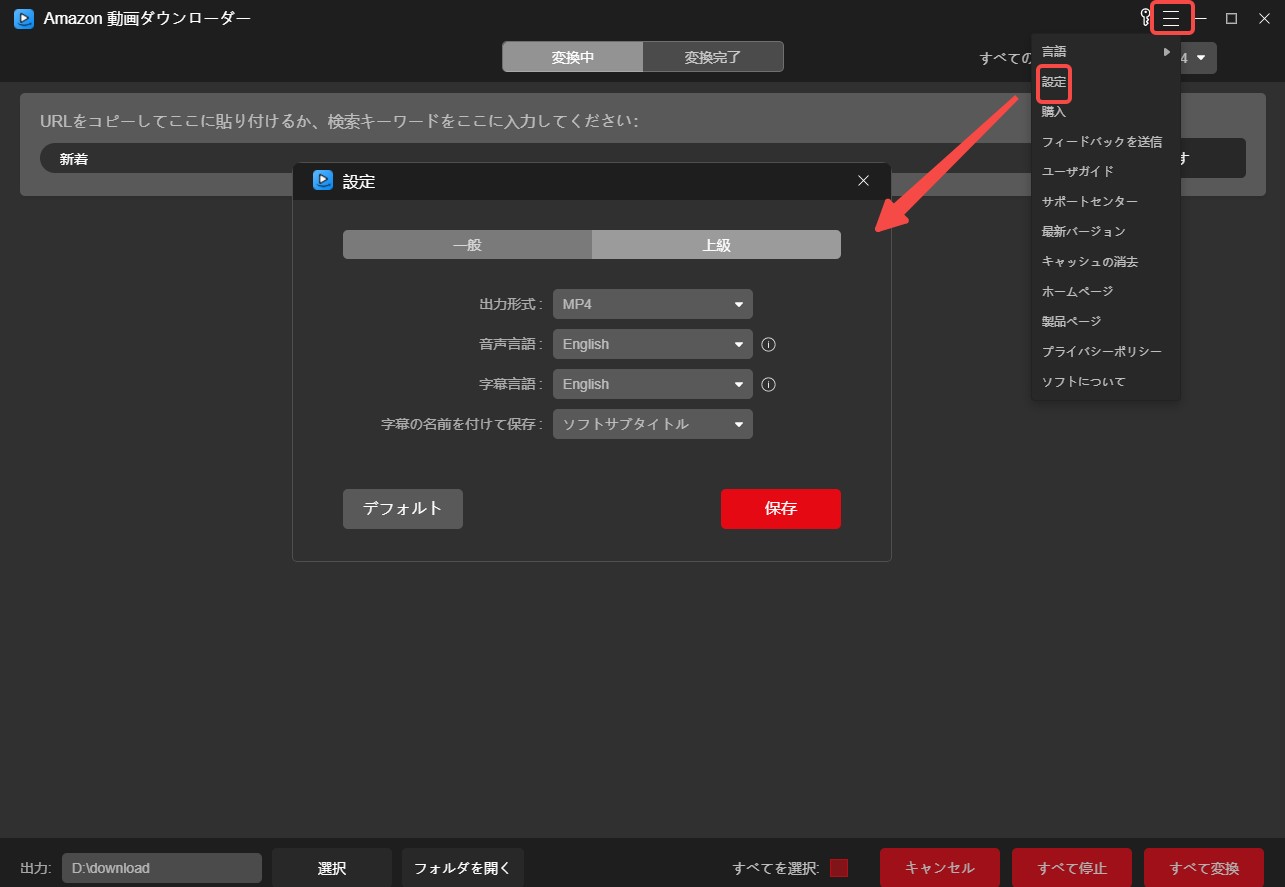Click the D:\download output path field

[x=162, y=868]
